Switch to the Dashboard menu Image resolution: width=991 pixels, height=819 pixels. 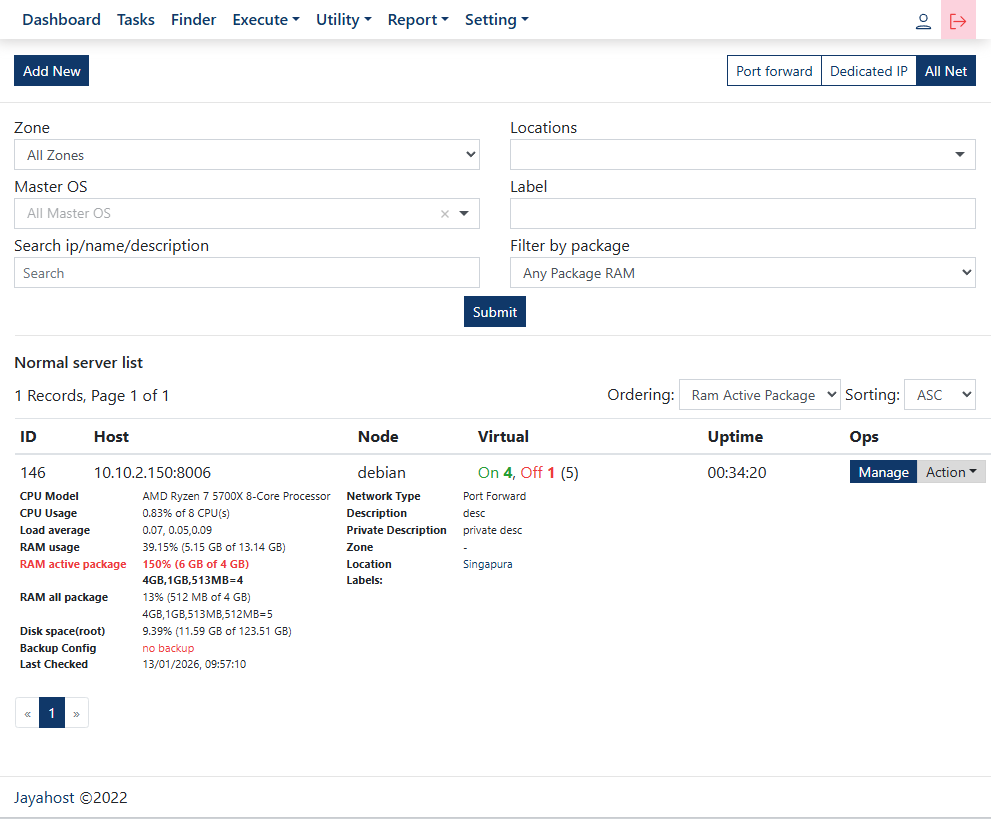click(x=61, y=19)
